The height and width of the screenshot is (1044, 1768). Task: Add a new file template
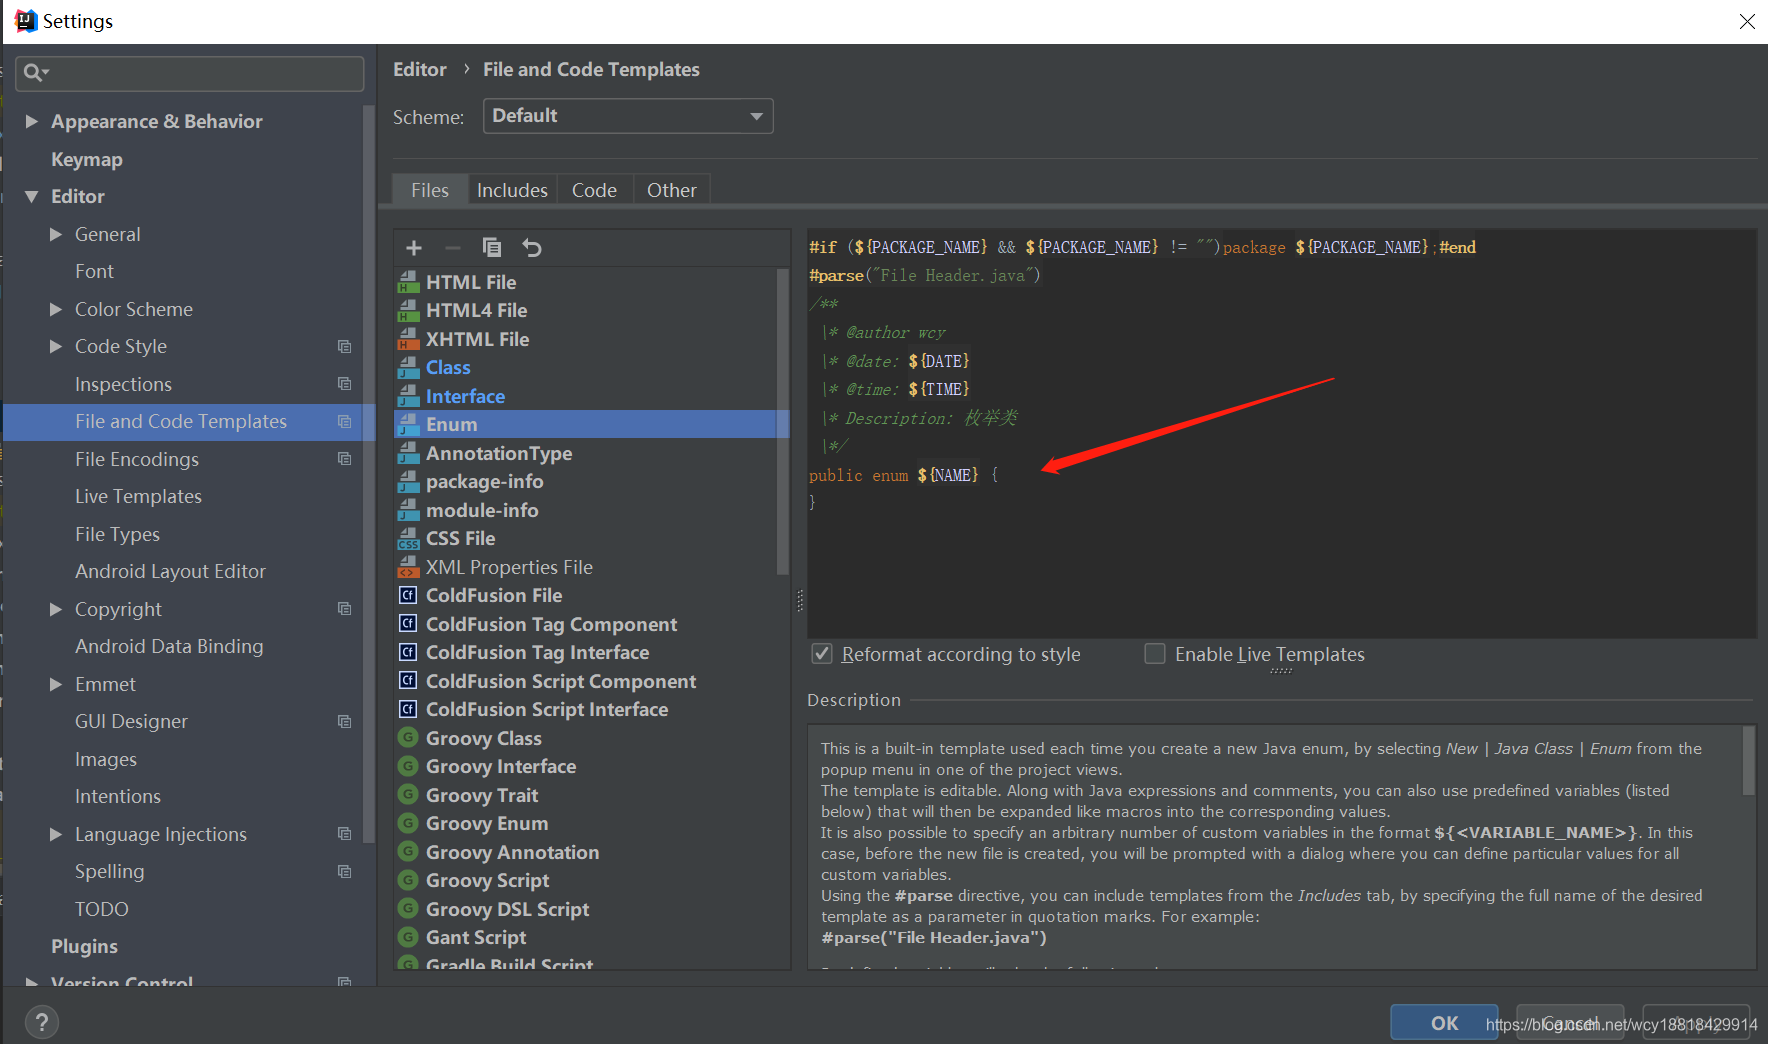pos(413,247)
